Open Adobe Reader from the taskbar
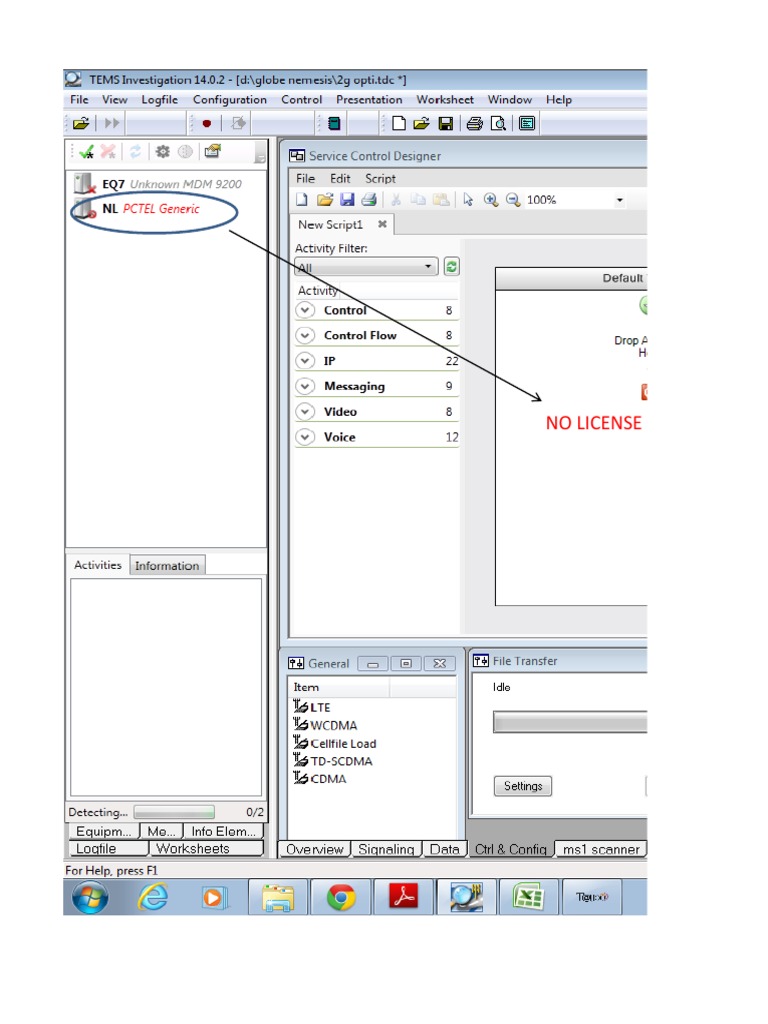The image size is (768, 1024). [x=404, y=896]
